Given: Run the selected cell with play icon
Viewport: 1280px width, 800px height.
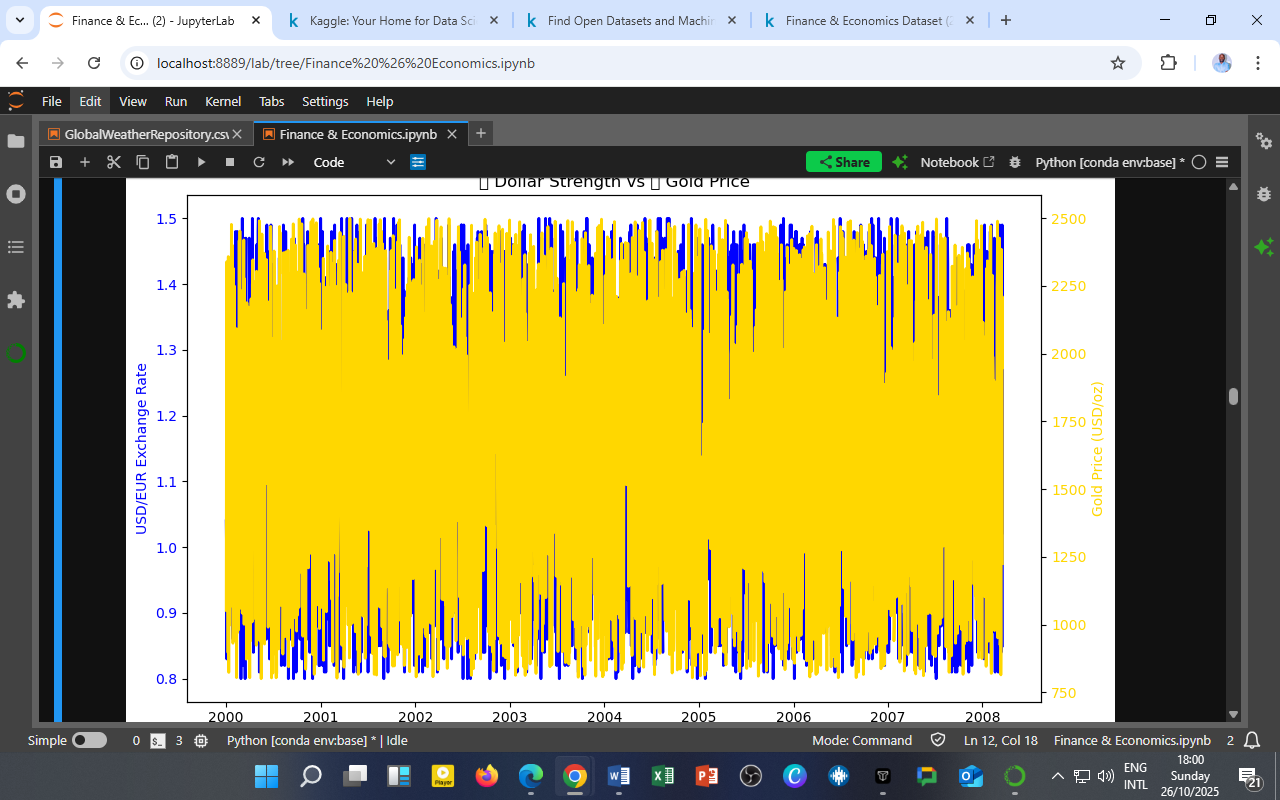Looking at the screenshot, I should pyautogui.click(x=201, y=162).
